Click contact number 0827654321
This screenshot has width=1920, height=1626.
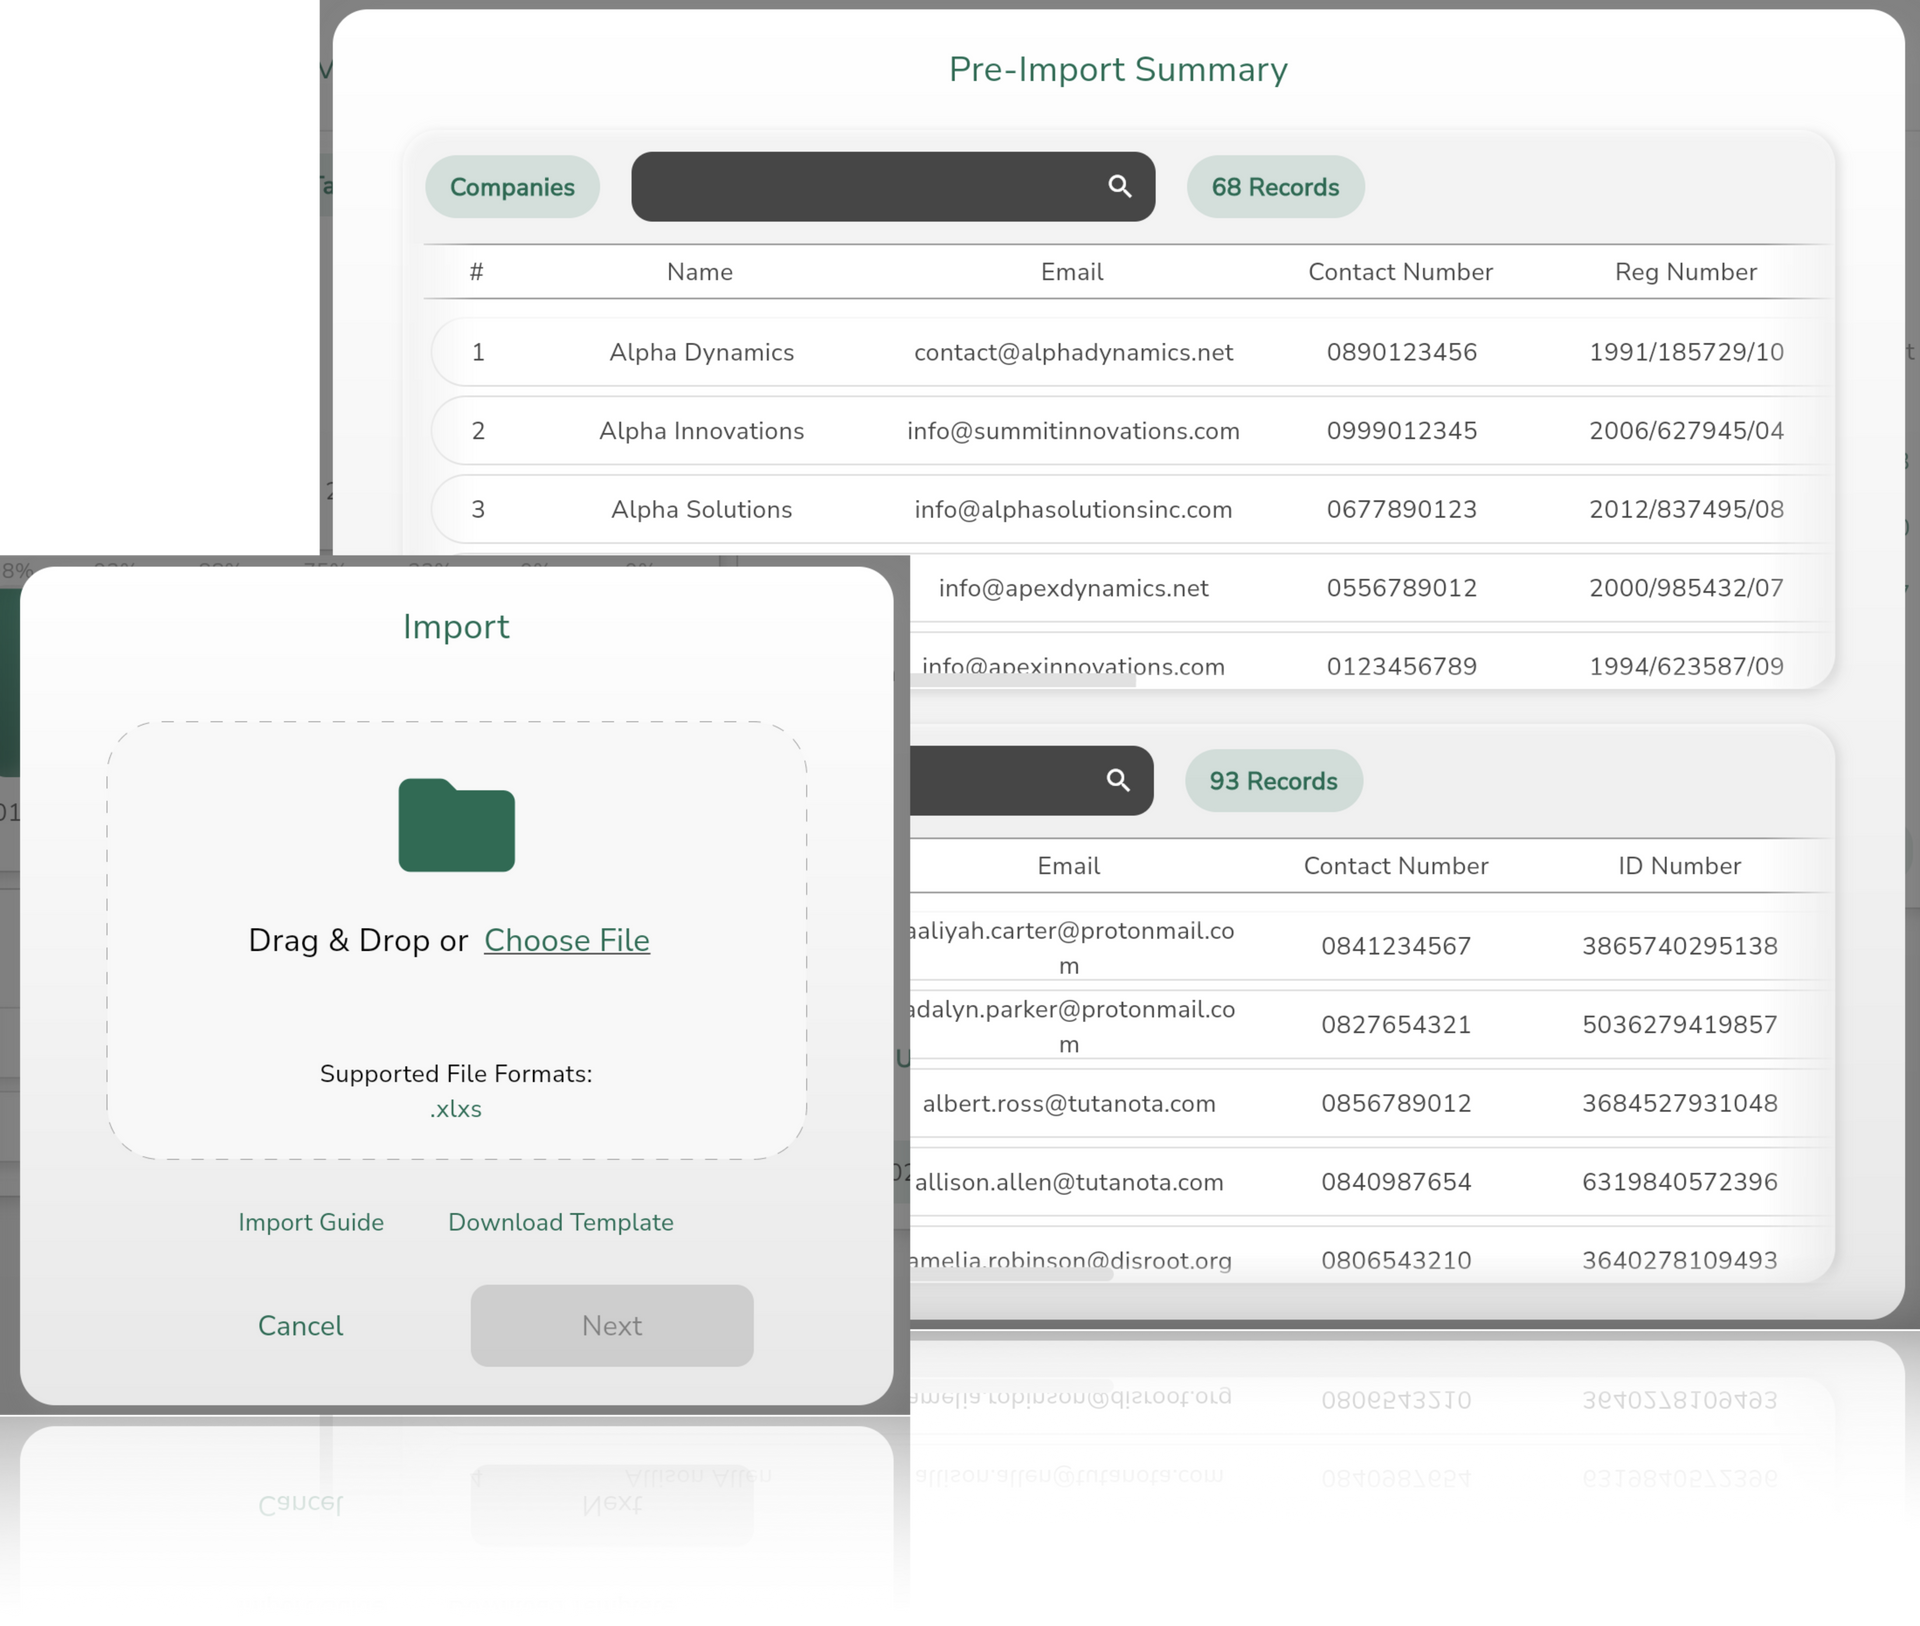(1396, 1025)
